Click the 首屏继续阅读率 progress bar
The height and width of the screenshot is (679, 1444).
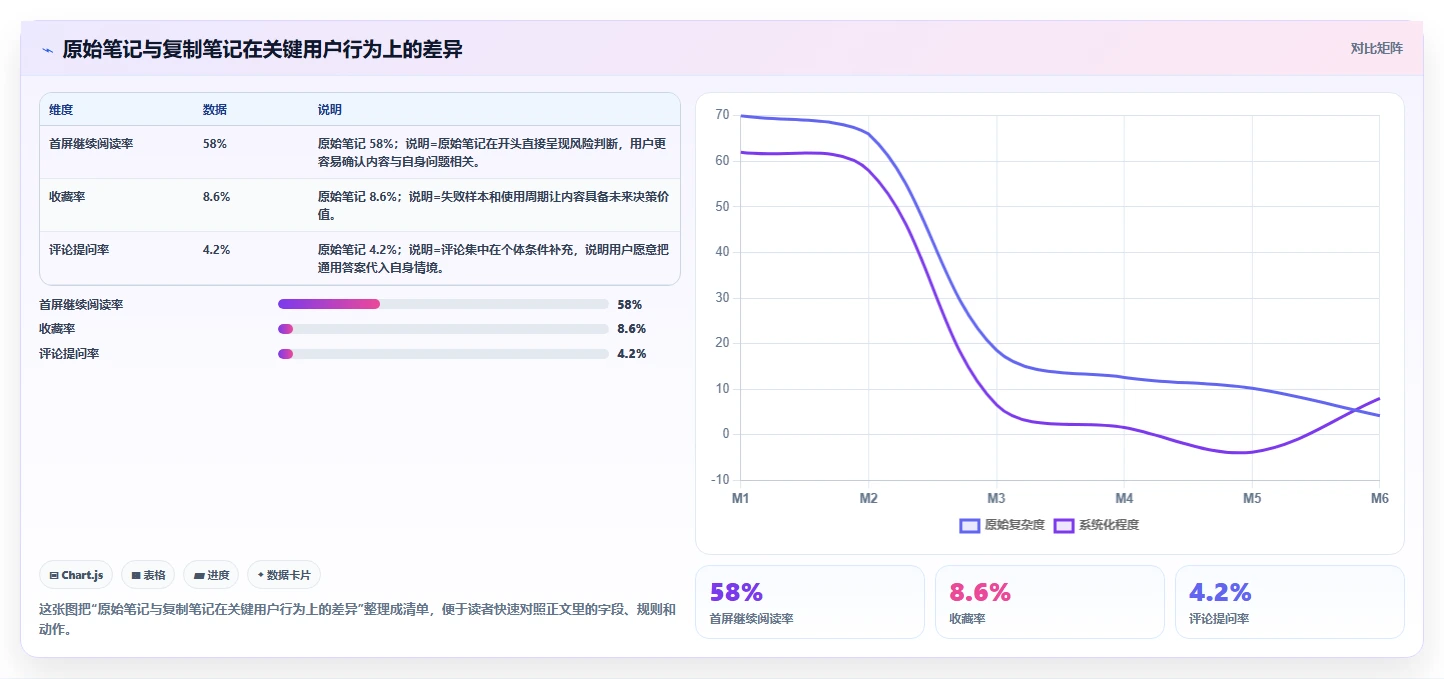[x=443, y=304]
